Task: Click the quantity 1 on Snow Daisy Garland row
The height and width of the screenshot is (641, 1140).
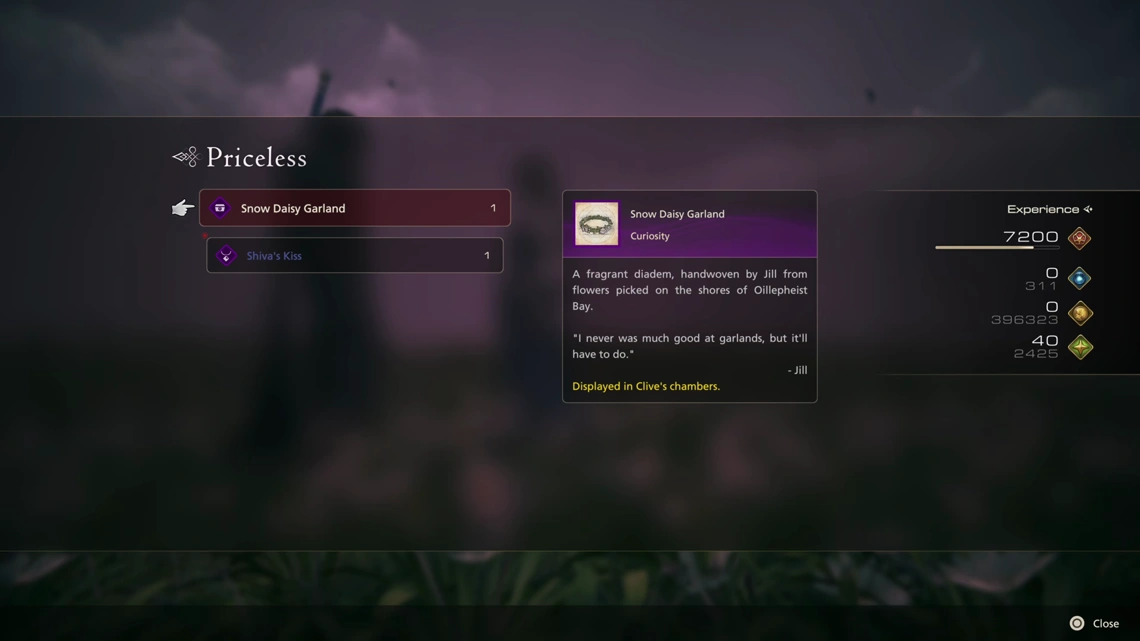Action: pos(493,208)
